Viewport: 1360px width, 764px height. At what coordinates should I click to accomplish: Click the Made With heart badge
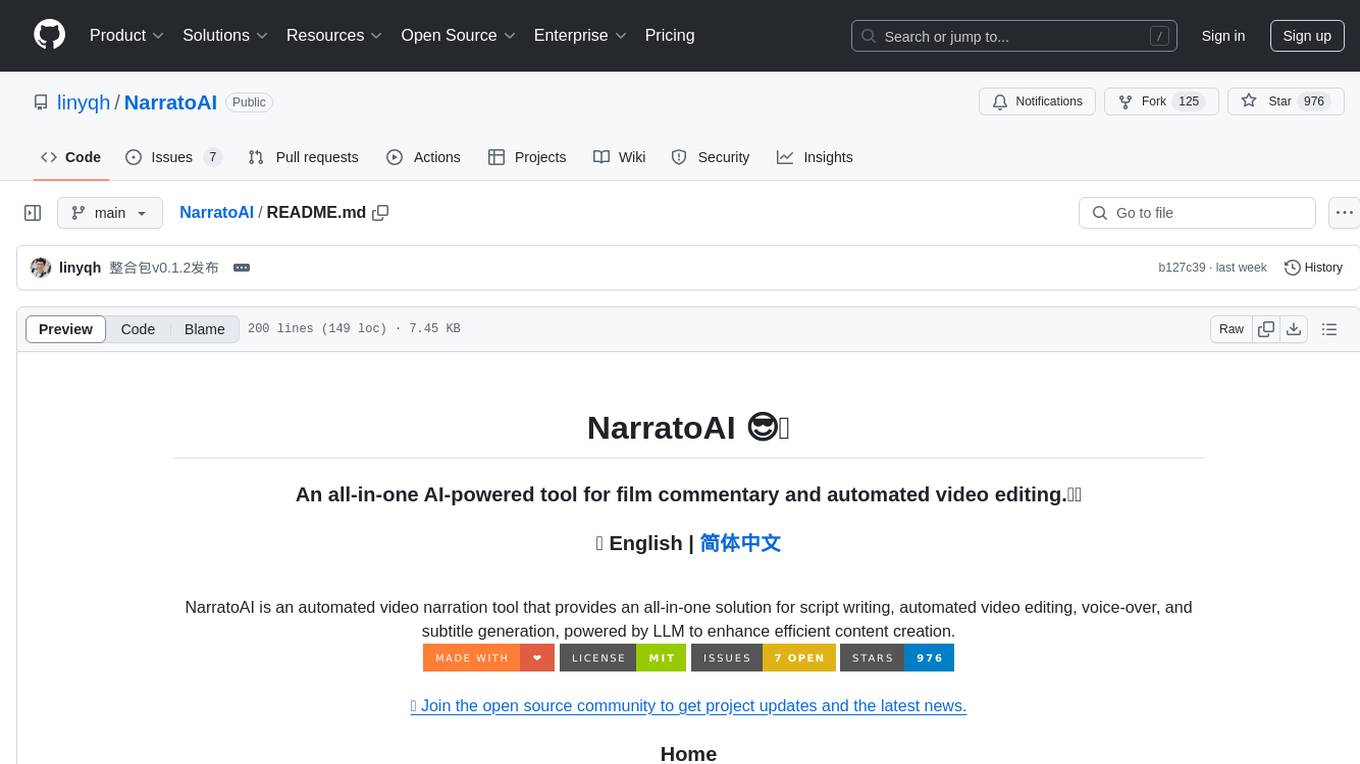[x=489, y=658]
